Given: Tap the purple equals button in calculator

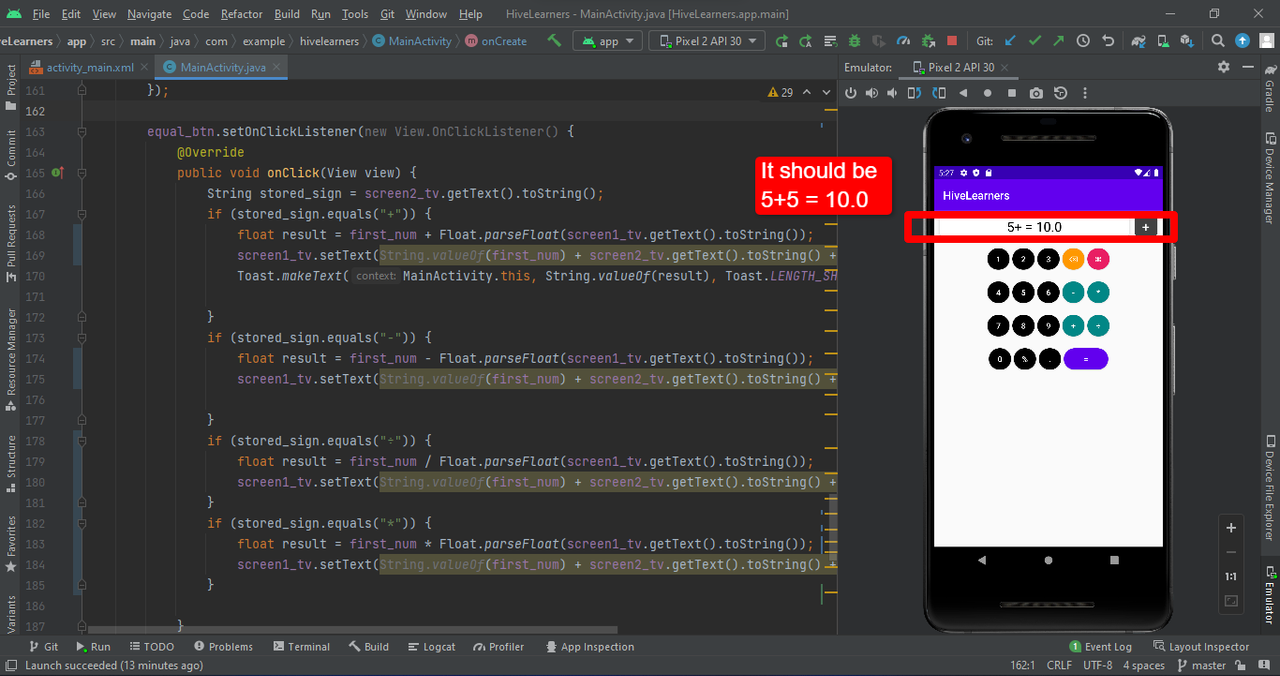Looking at the screenshot, I should (1086, 359).
